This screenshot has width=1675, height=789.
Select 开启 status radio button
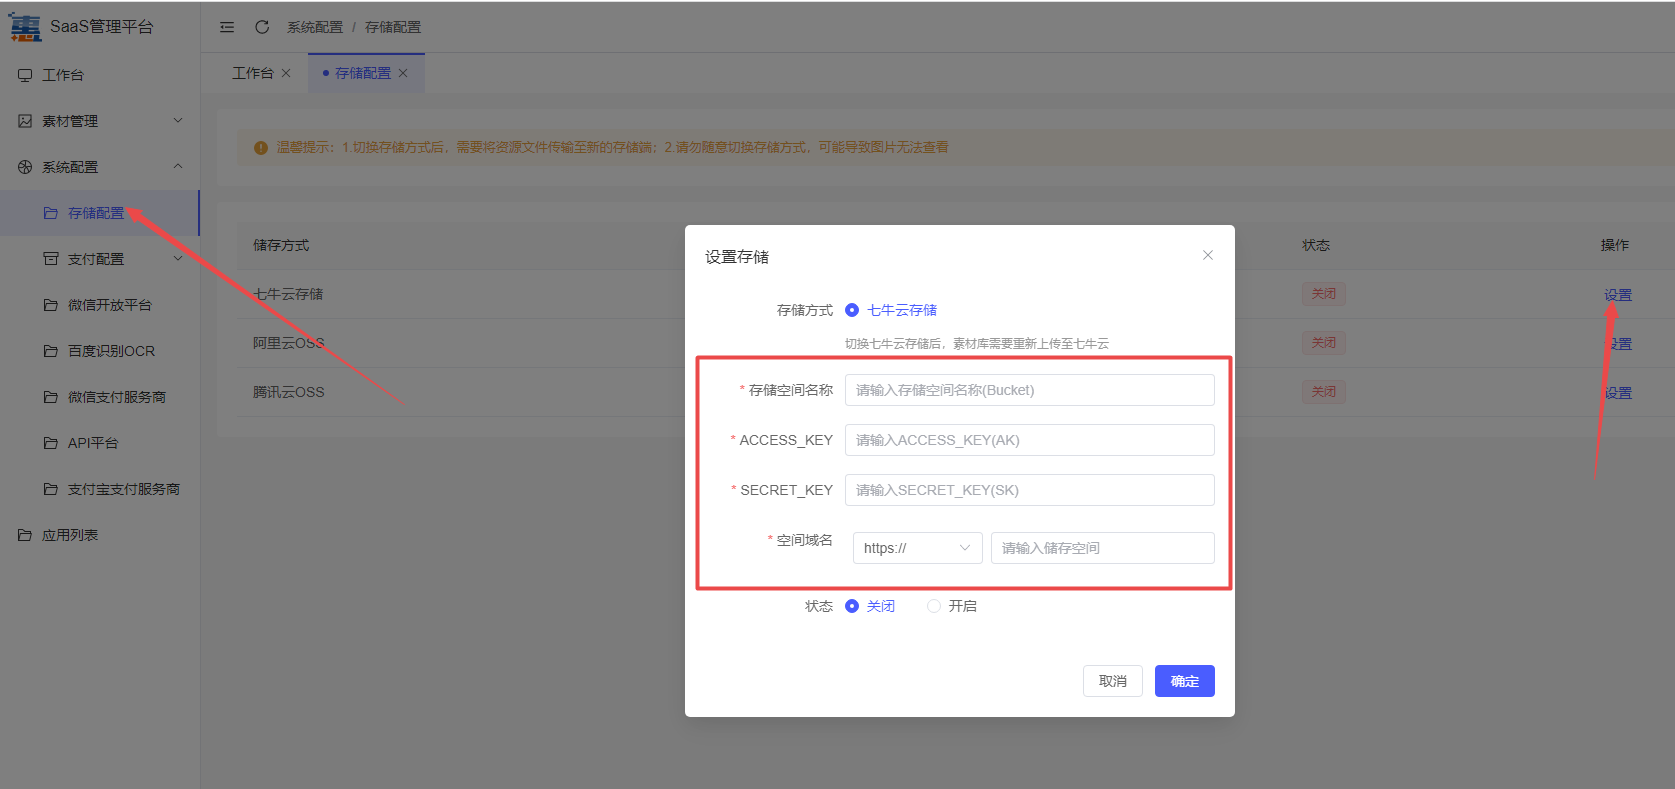click(934, 606)
